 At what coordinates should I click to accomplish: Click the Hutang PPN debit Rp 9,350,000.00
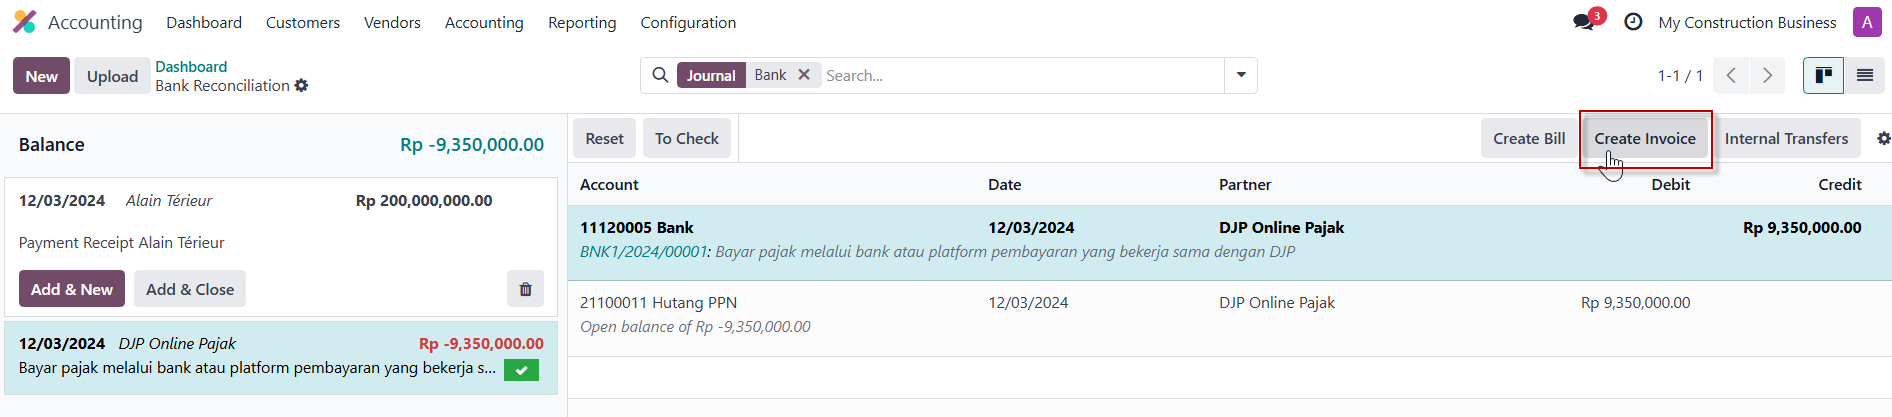click(x=1635, y=303)
